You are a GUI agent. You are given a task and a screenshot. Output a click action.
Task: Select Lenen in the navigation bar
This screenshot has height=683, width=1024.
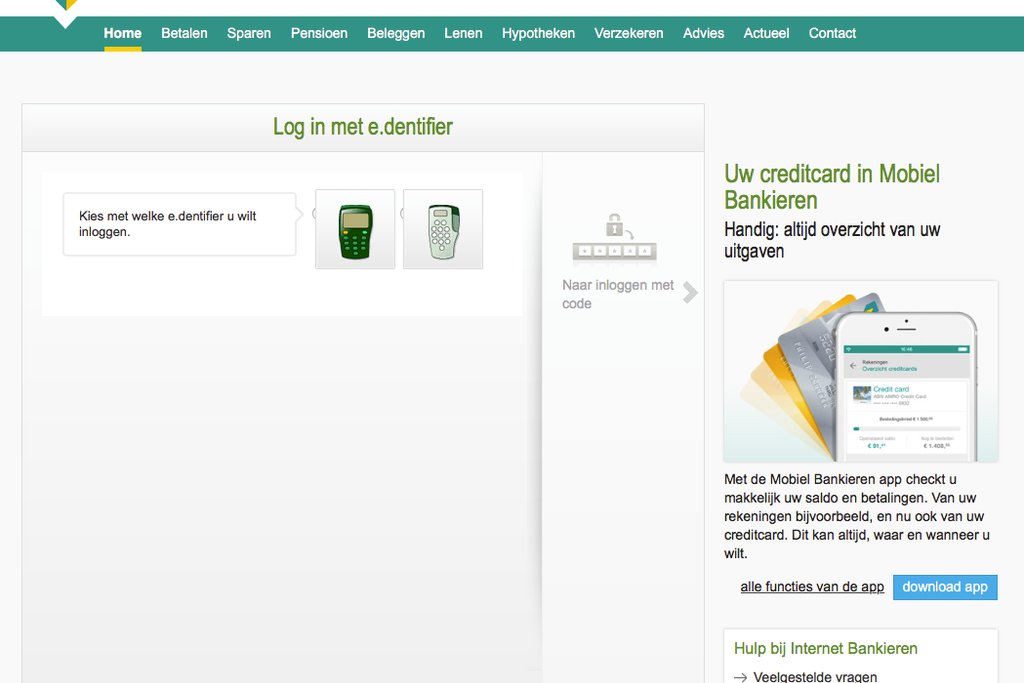tap(463, 33)
